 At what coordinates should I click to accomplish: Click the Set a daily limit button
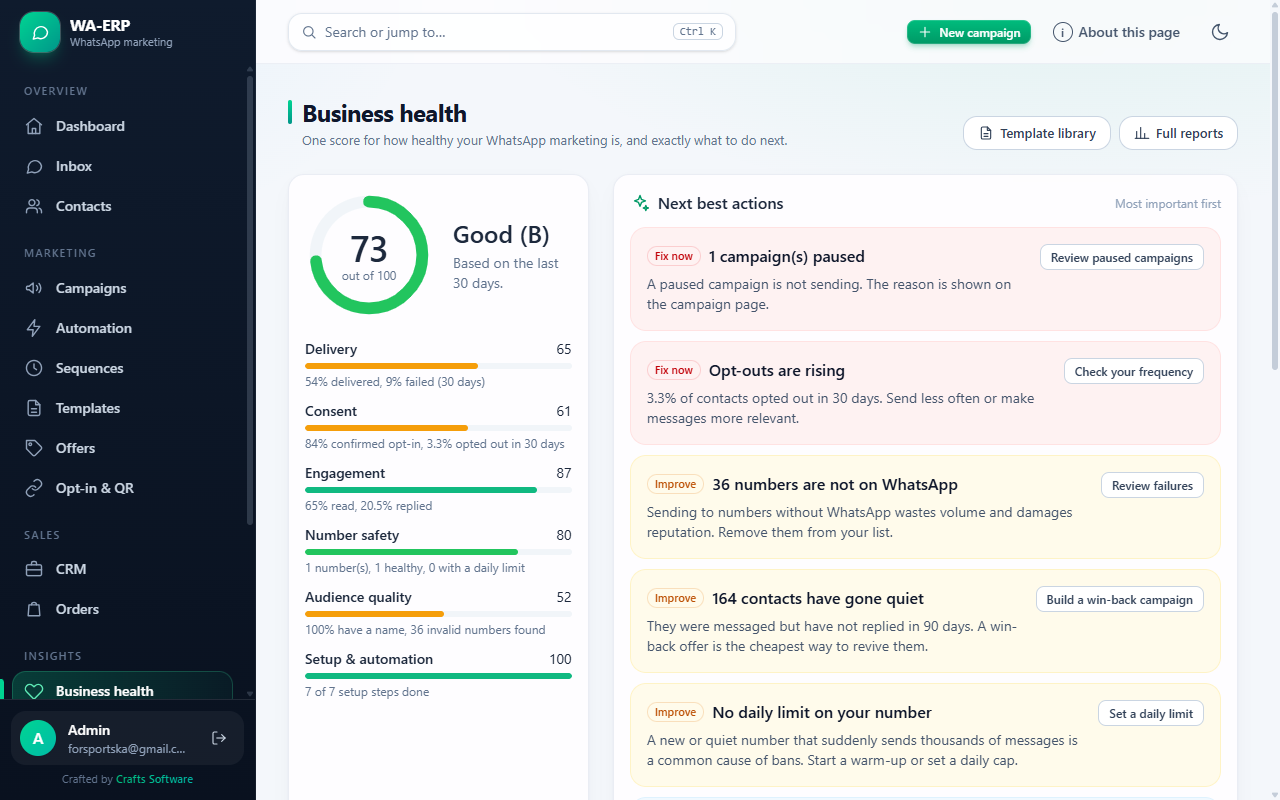(1151, 713)
